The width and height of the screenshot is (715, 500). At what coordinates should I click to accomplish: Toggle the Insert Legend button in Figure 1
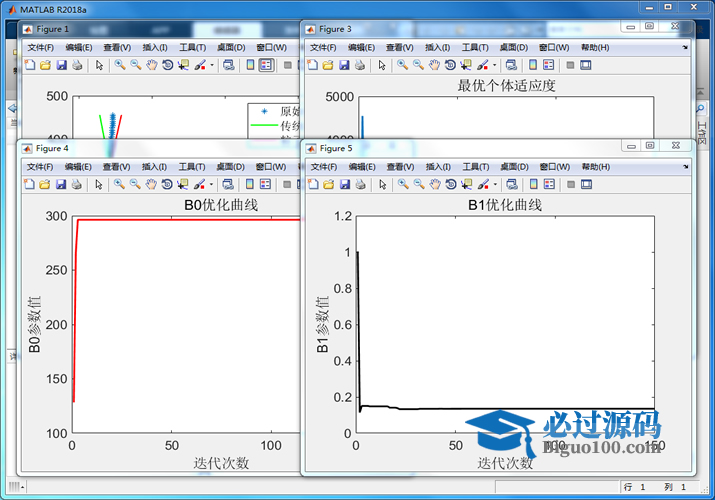click(265, 65)
